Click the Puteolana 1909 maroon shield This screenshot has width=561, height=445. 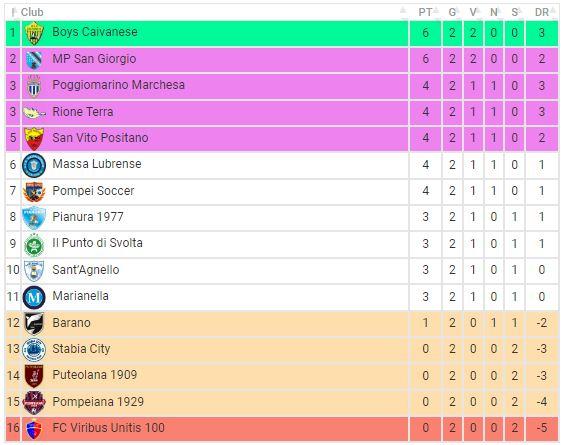34,376
